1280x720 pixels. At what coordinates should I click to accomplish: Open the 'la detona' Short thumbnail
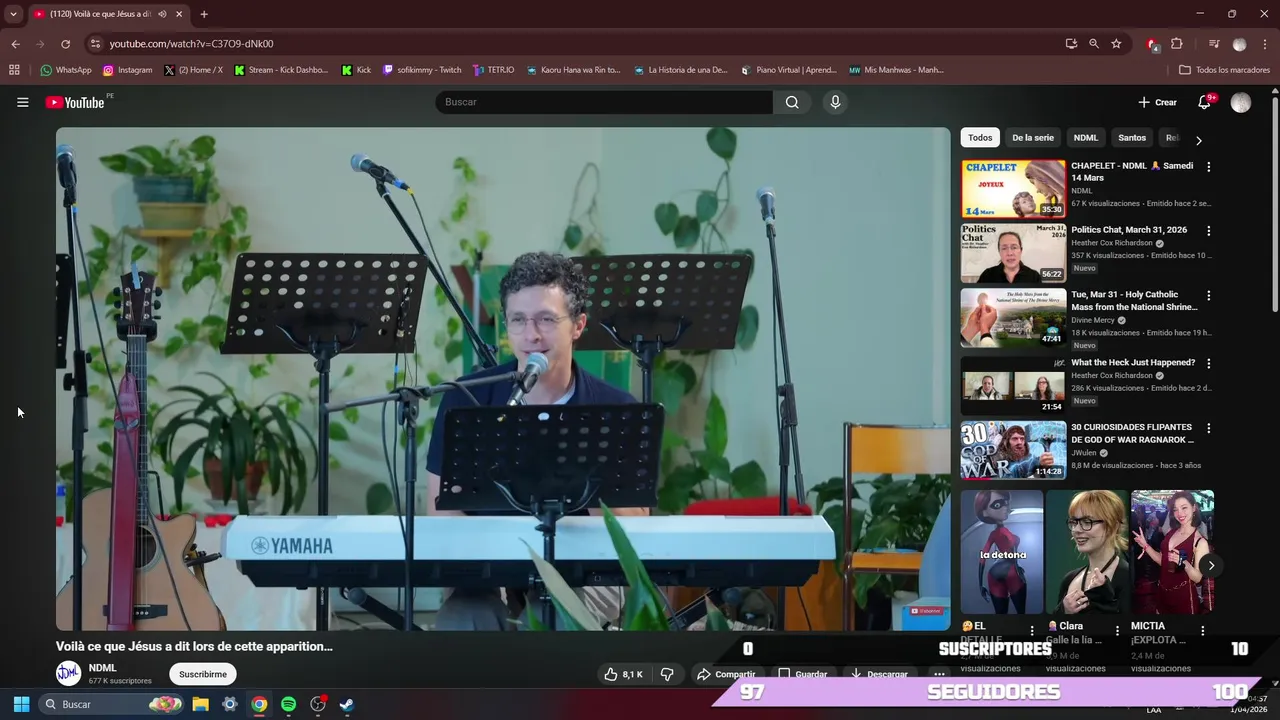pyautogui.click(x=1002, y=552)
